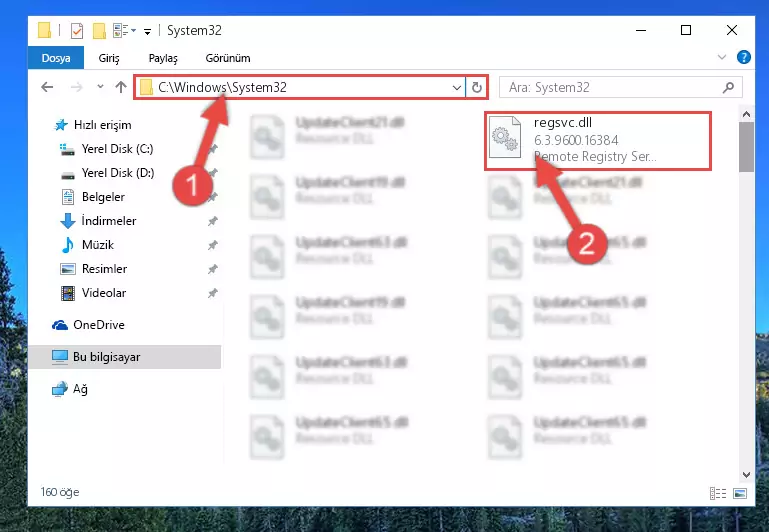
Task: Close the System32 window
Action: [x=732, y=30]
